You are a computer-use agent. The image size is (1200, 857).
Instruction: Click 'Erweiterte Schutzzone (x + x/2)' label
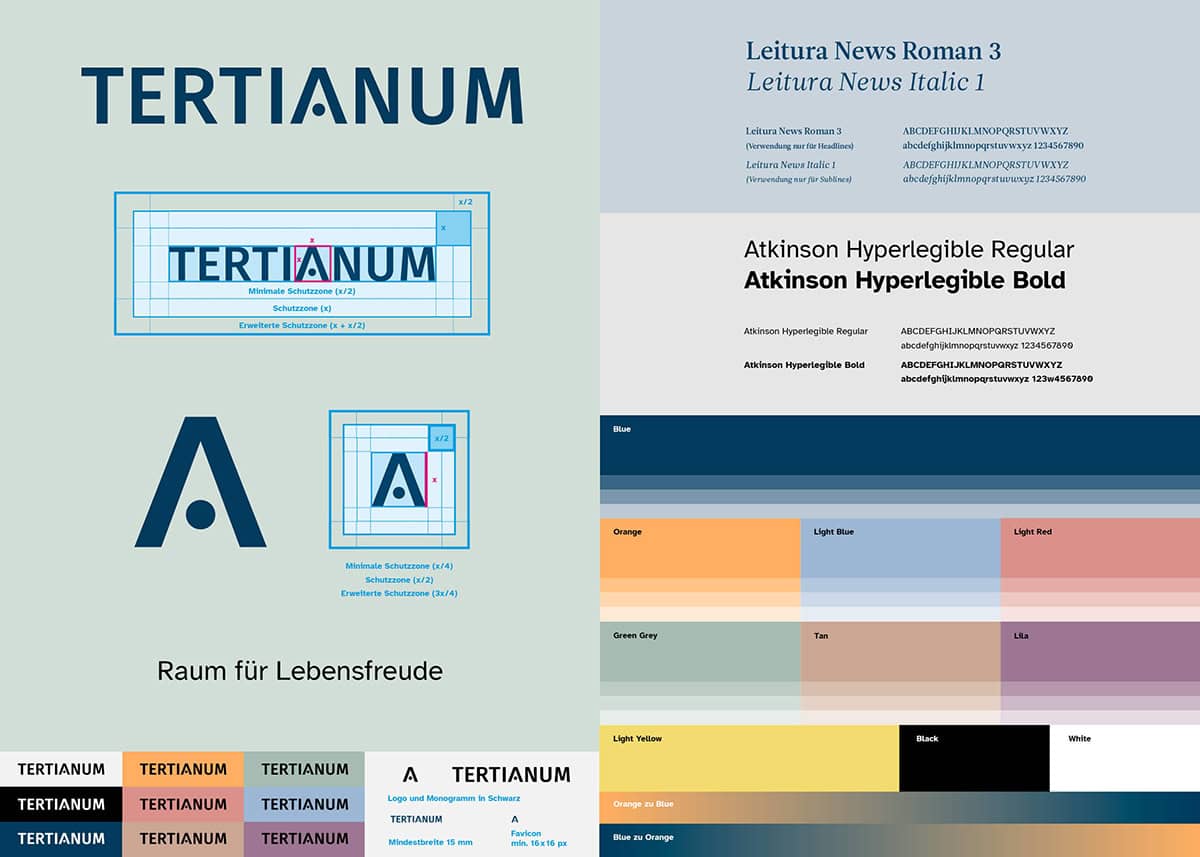[x=302, y=326]
